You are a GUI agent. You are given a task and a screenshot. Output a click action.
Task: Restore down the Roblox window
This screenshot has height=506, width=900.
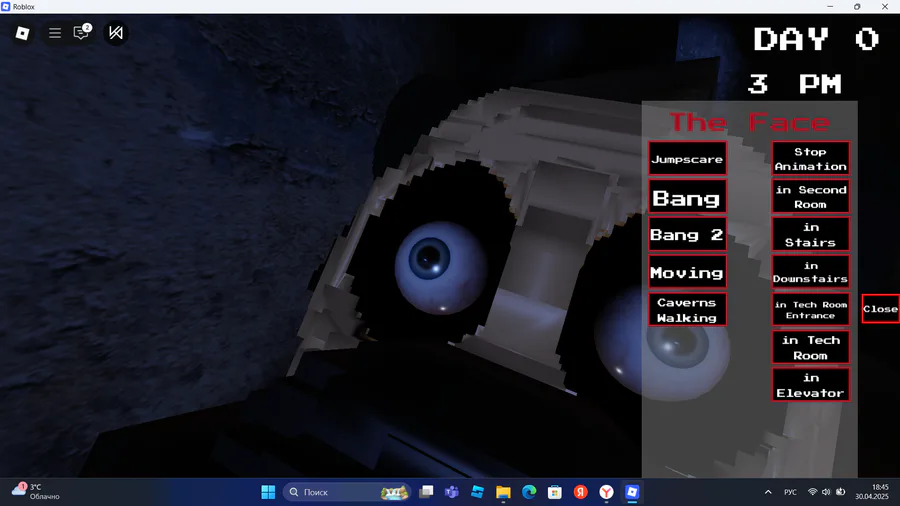point(857,7)
